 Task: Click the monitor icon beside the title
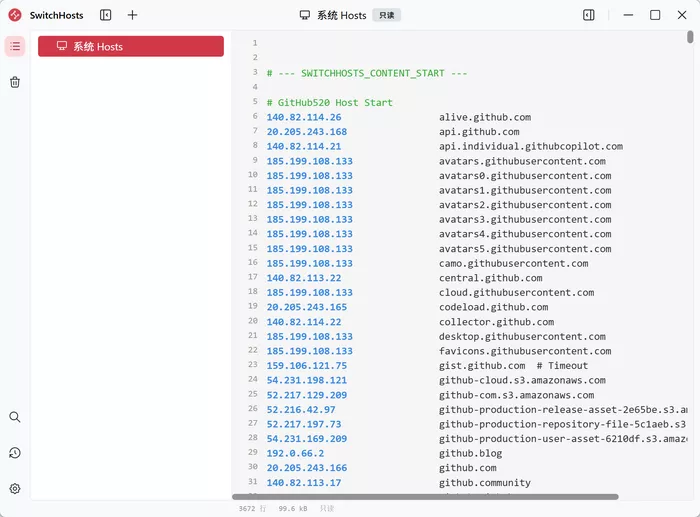tap(304, 15)
